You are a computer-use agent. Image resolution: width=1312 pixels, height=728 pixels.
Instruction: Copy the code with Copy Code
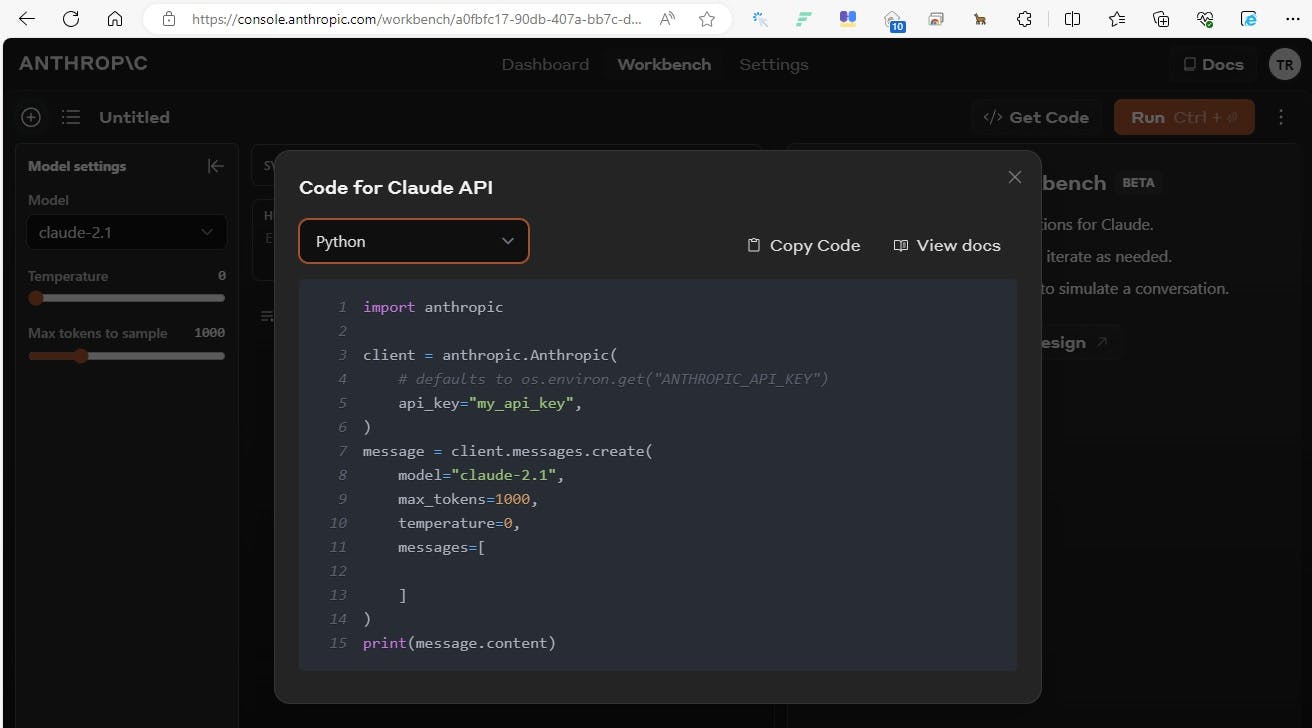804,245
